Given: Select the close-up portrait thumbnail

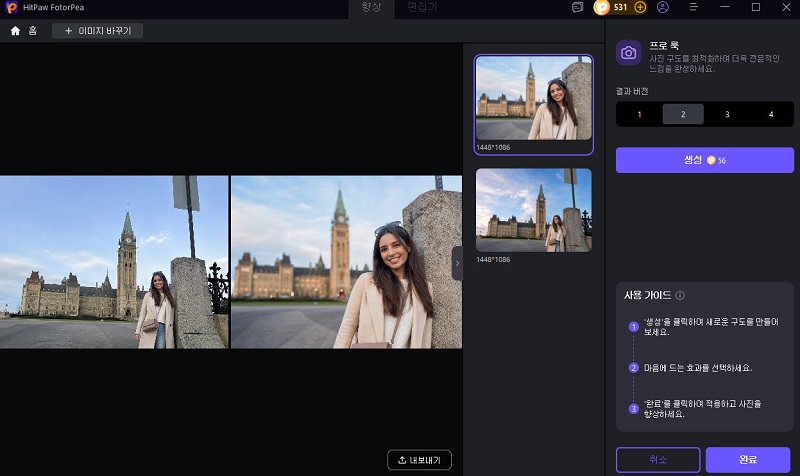Looking at the screenshot, I should [534, 98].
